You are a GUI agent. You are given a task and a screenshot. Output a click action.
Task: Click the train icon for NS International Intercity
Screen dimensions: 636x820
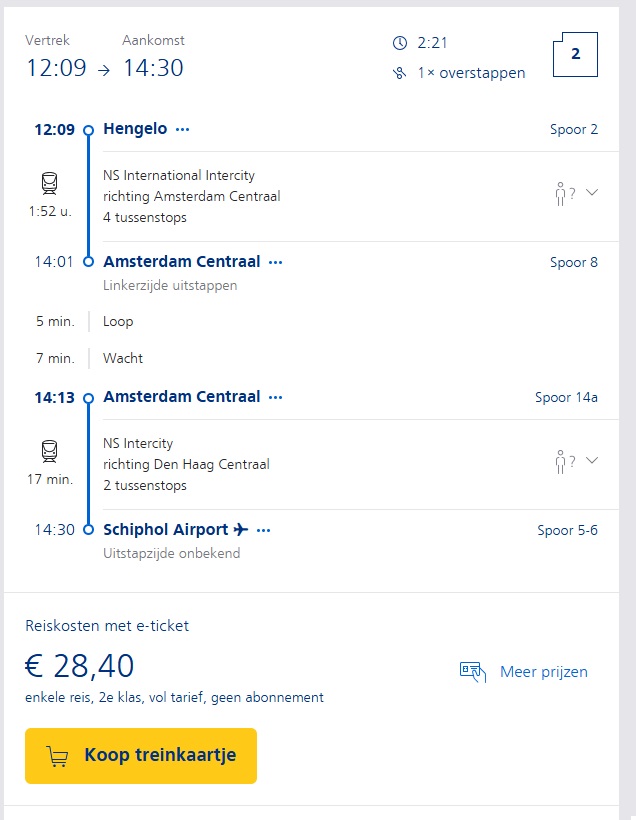pos(50,184)
